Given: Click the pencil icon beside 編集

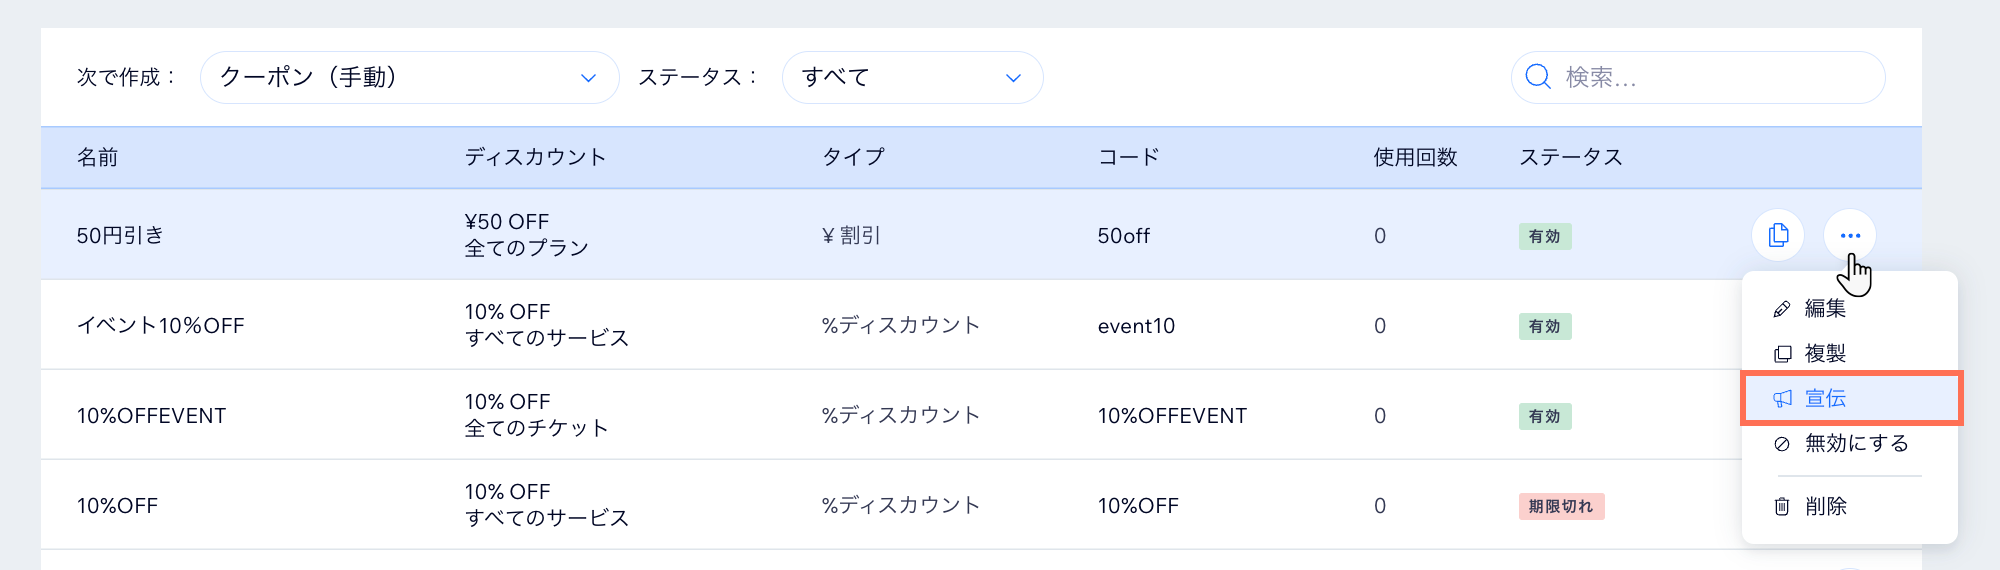Looking at the screenshot, I should pyautogui.click(x=1782, y=309).
